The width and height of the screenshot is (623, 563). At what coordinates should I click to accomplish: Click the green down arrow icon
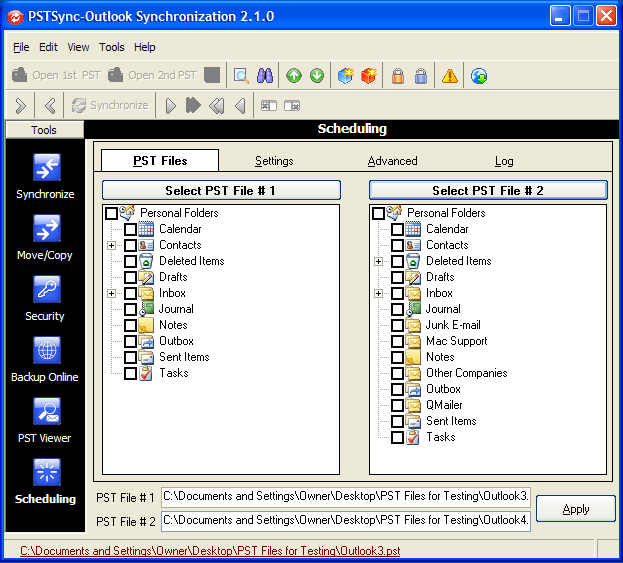pos(317,75)
